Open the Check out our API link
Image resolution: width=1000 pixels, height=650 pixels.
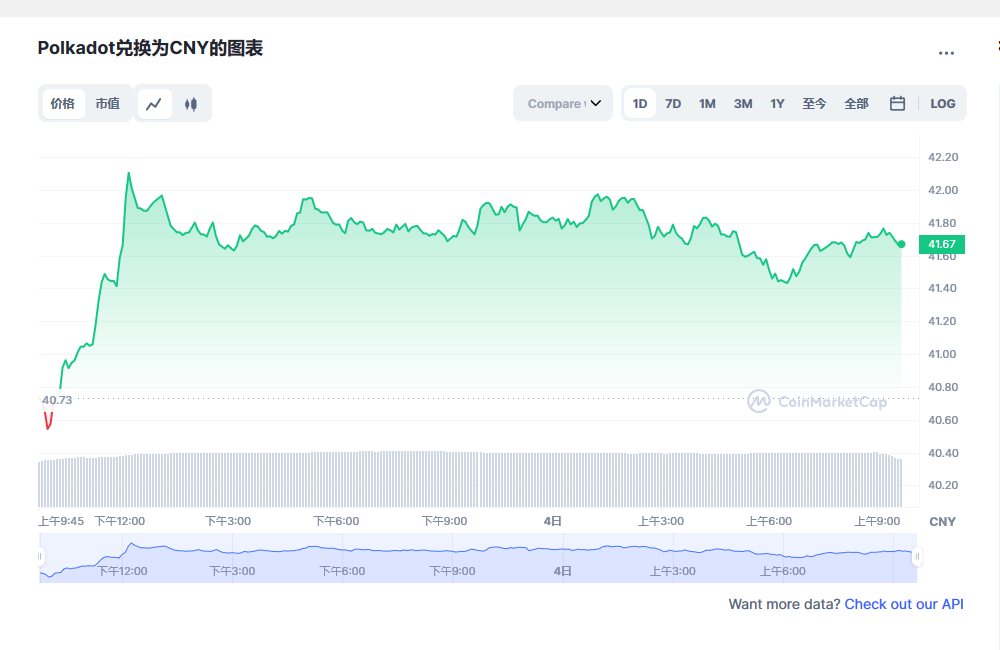tap(904, 604)
